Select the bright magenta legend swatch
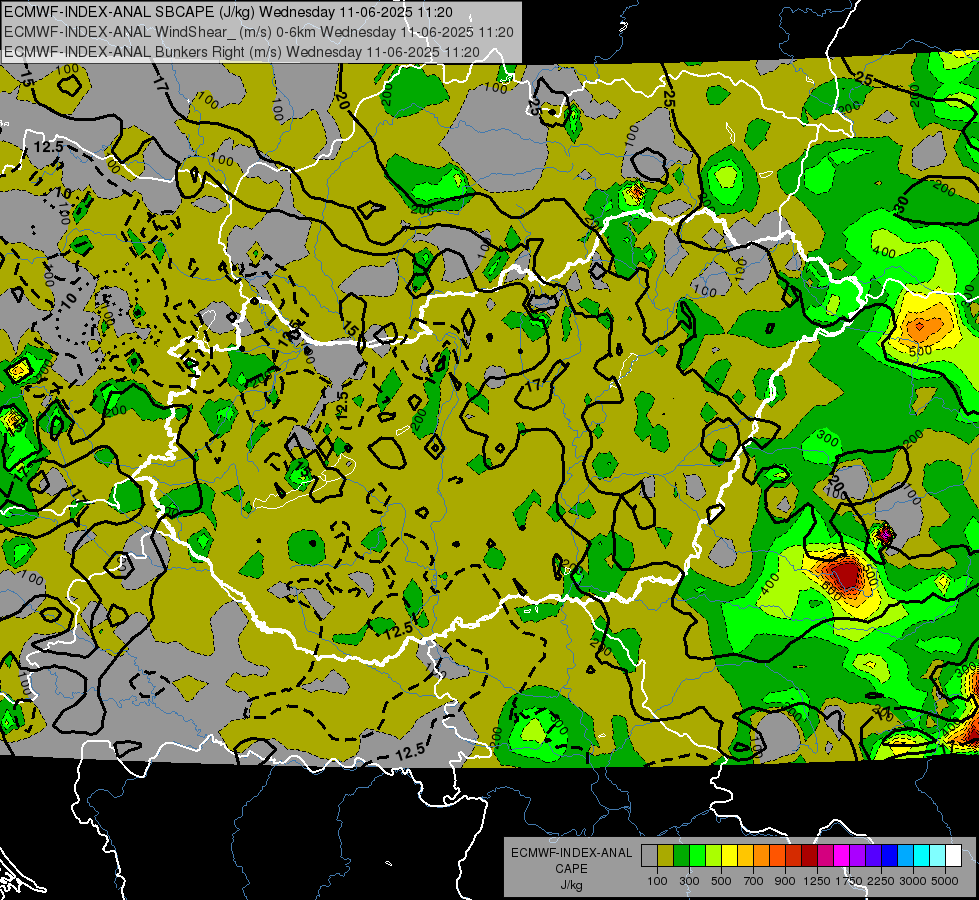Viewport: 979px width, 900px height. [x=842, y=855]
